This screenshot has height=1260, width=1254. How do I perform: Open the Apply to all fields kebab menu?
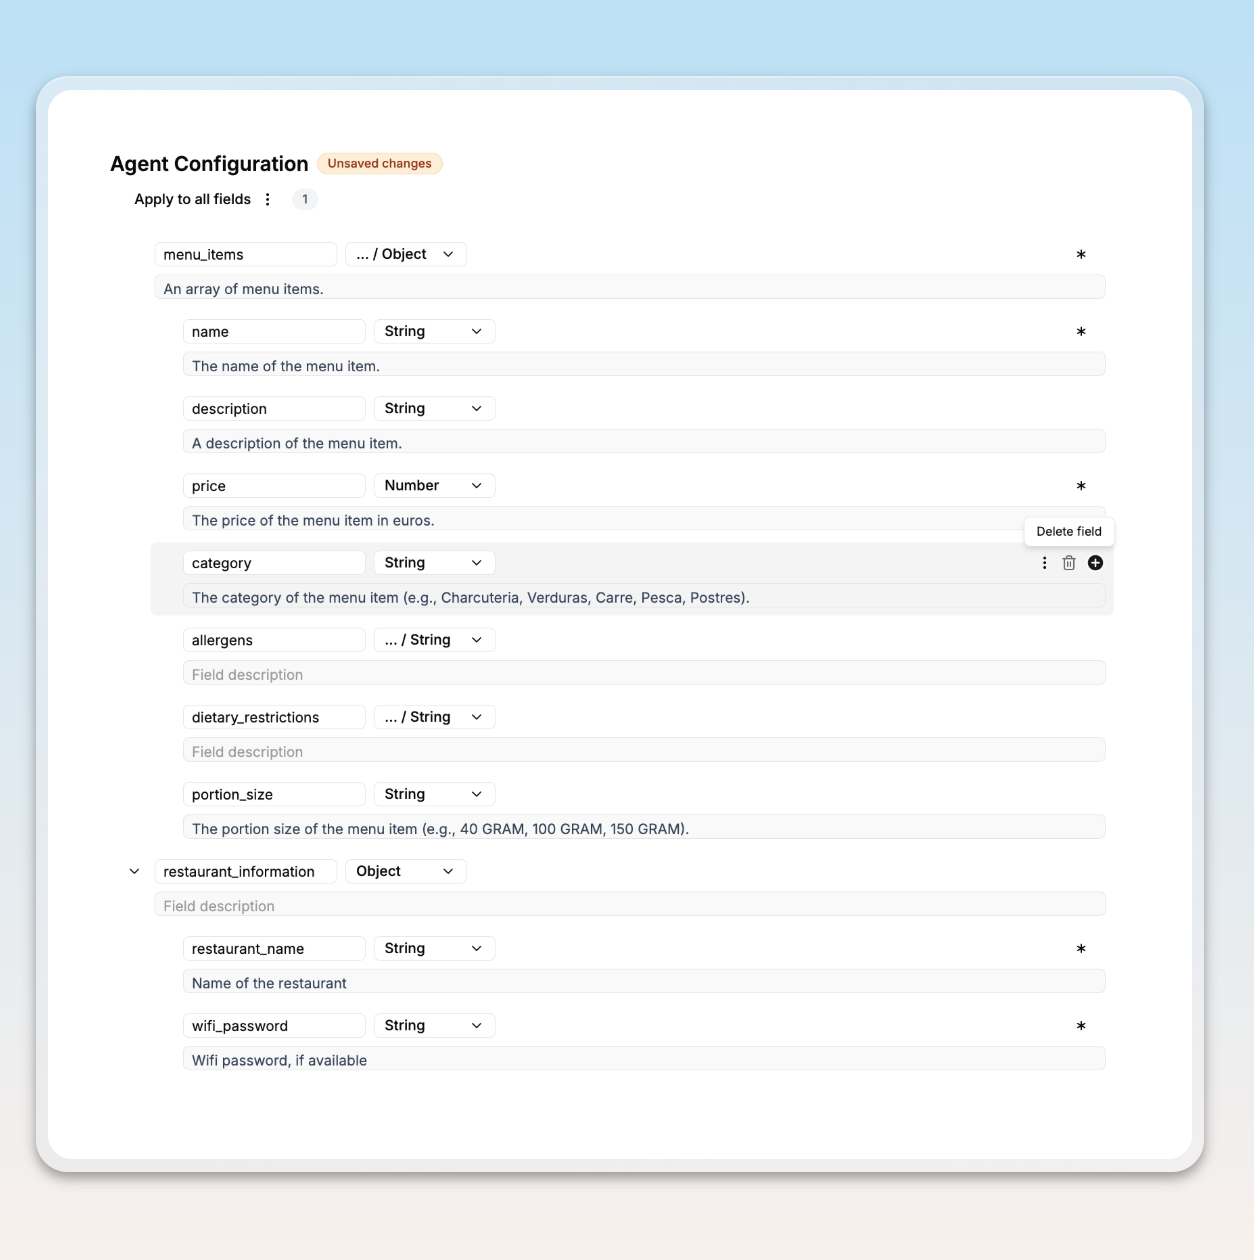[267, 199]
